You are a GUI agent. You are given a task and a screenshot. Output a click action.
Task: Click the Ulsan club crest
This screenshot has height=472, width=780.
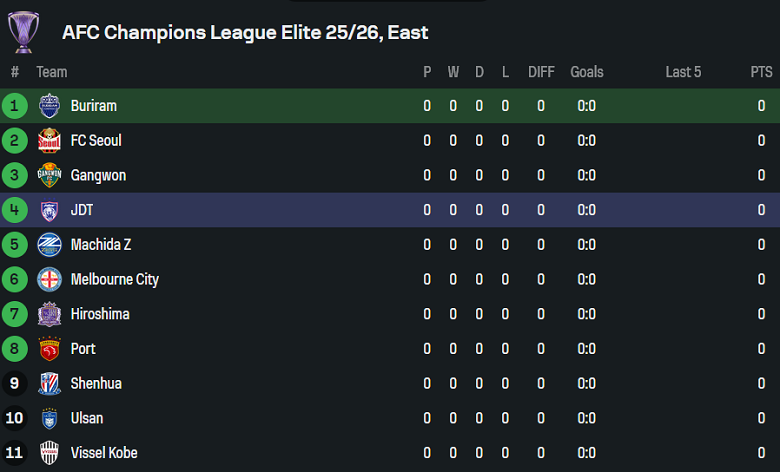pos(49,418)
